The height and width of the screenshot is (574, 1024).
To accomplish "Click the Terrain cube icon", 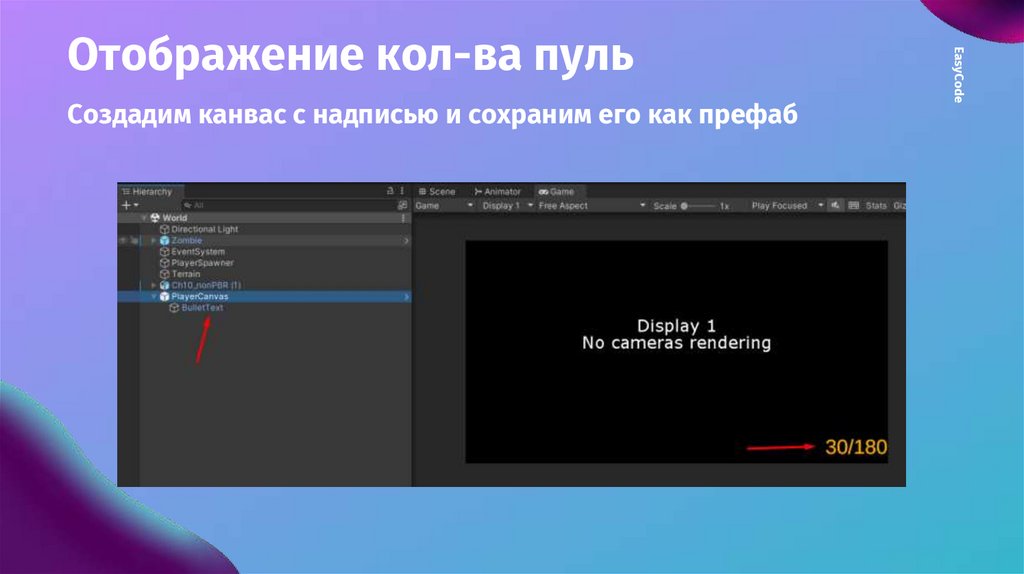I will 165,274.
